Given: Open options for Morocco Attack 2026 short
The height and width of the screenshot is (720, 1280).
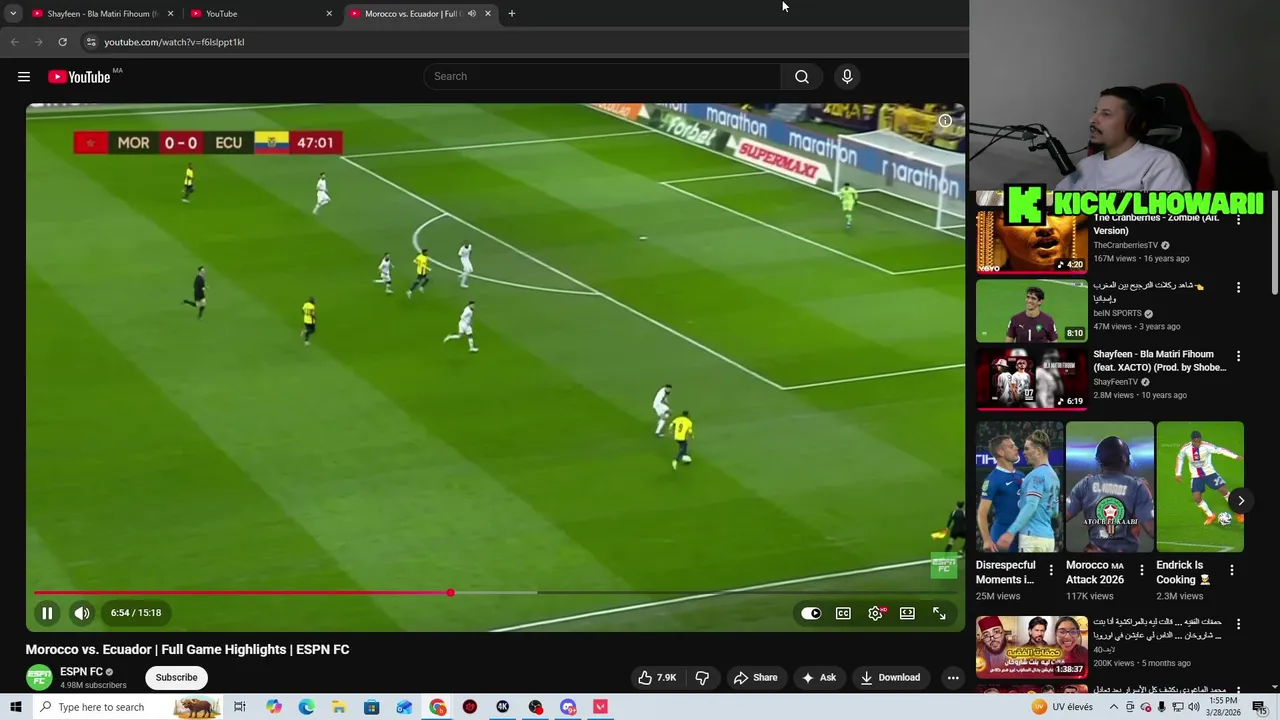Looking at the screenshot, I should pyautogui.click(x=1141, y=570).
